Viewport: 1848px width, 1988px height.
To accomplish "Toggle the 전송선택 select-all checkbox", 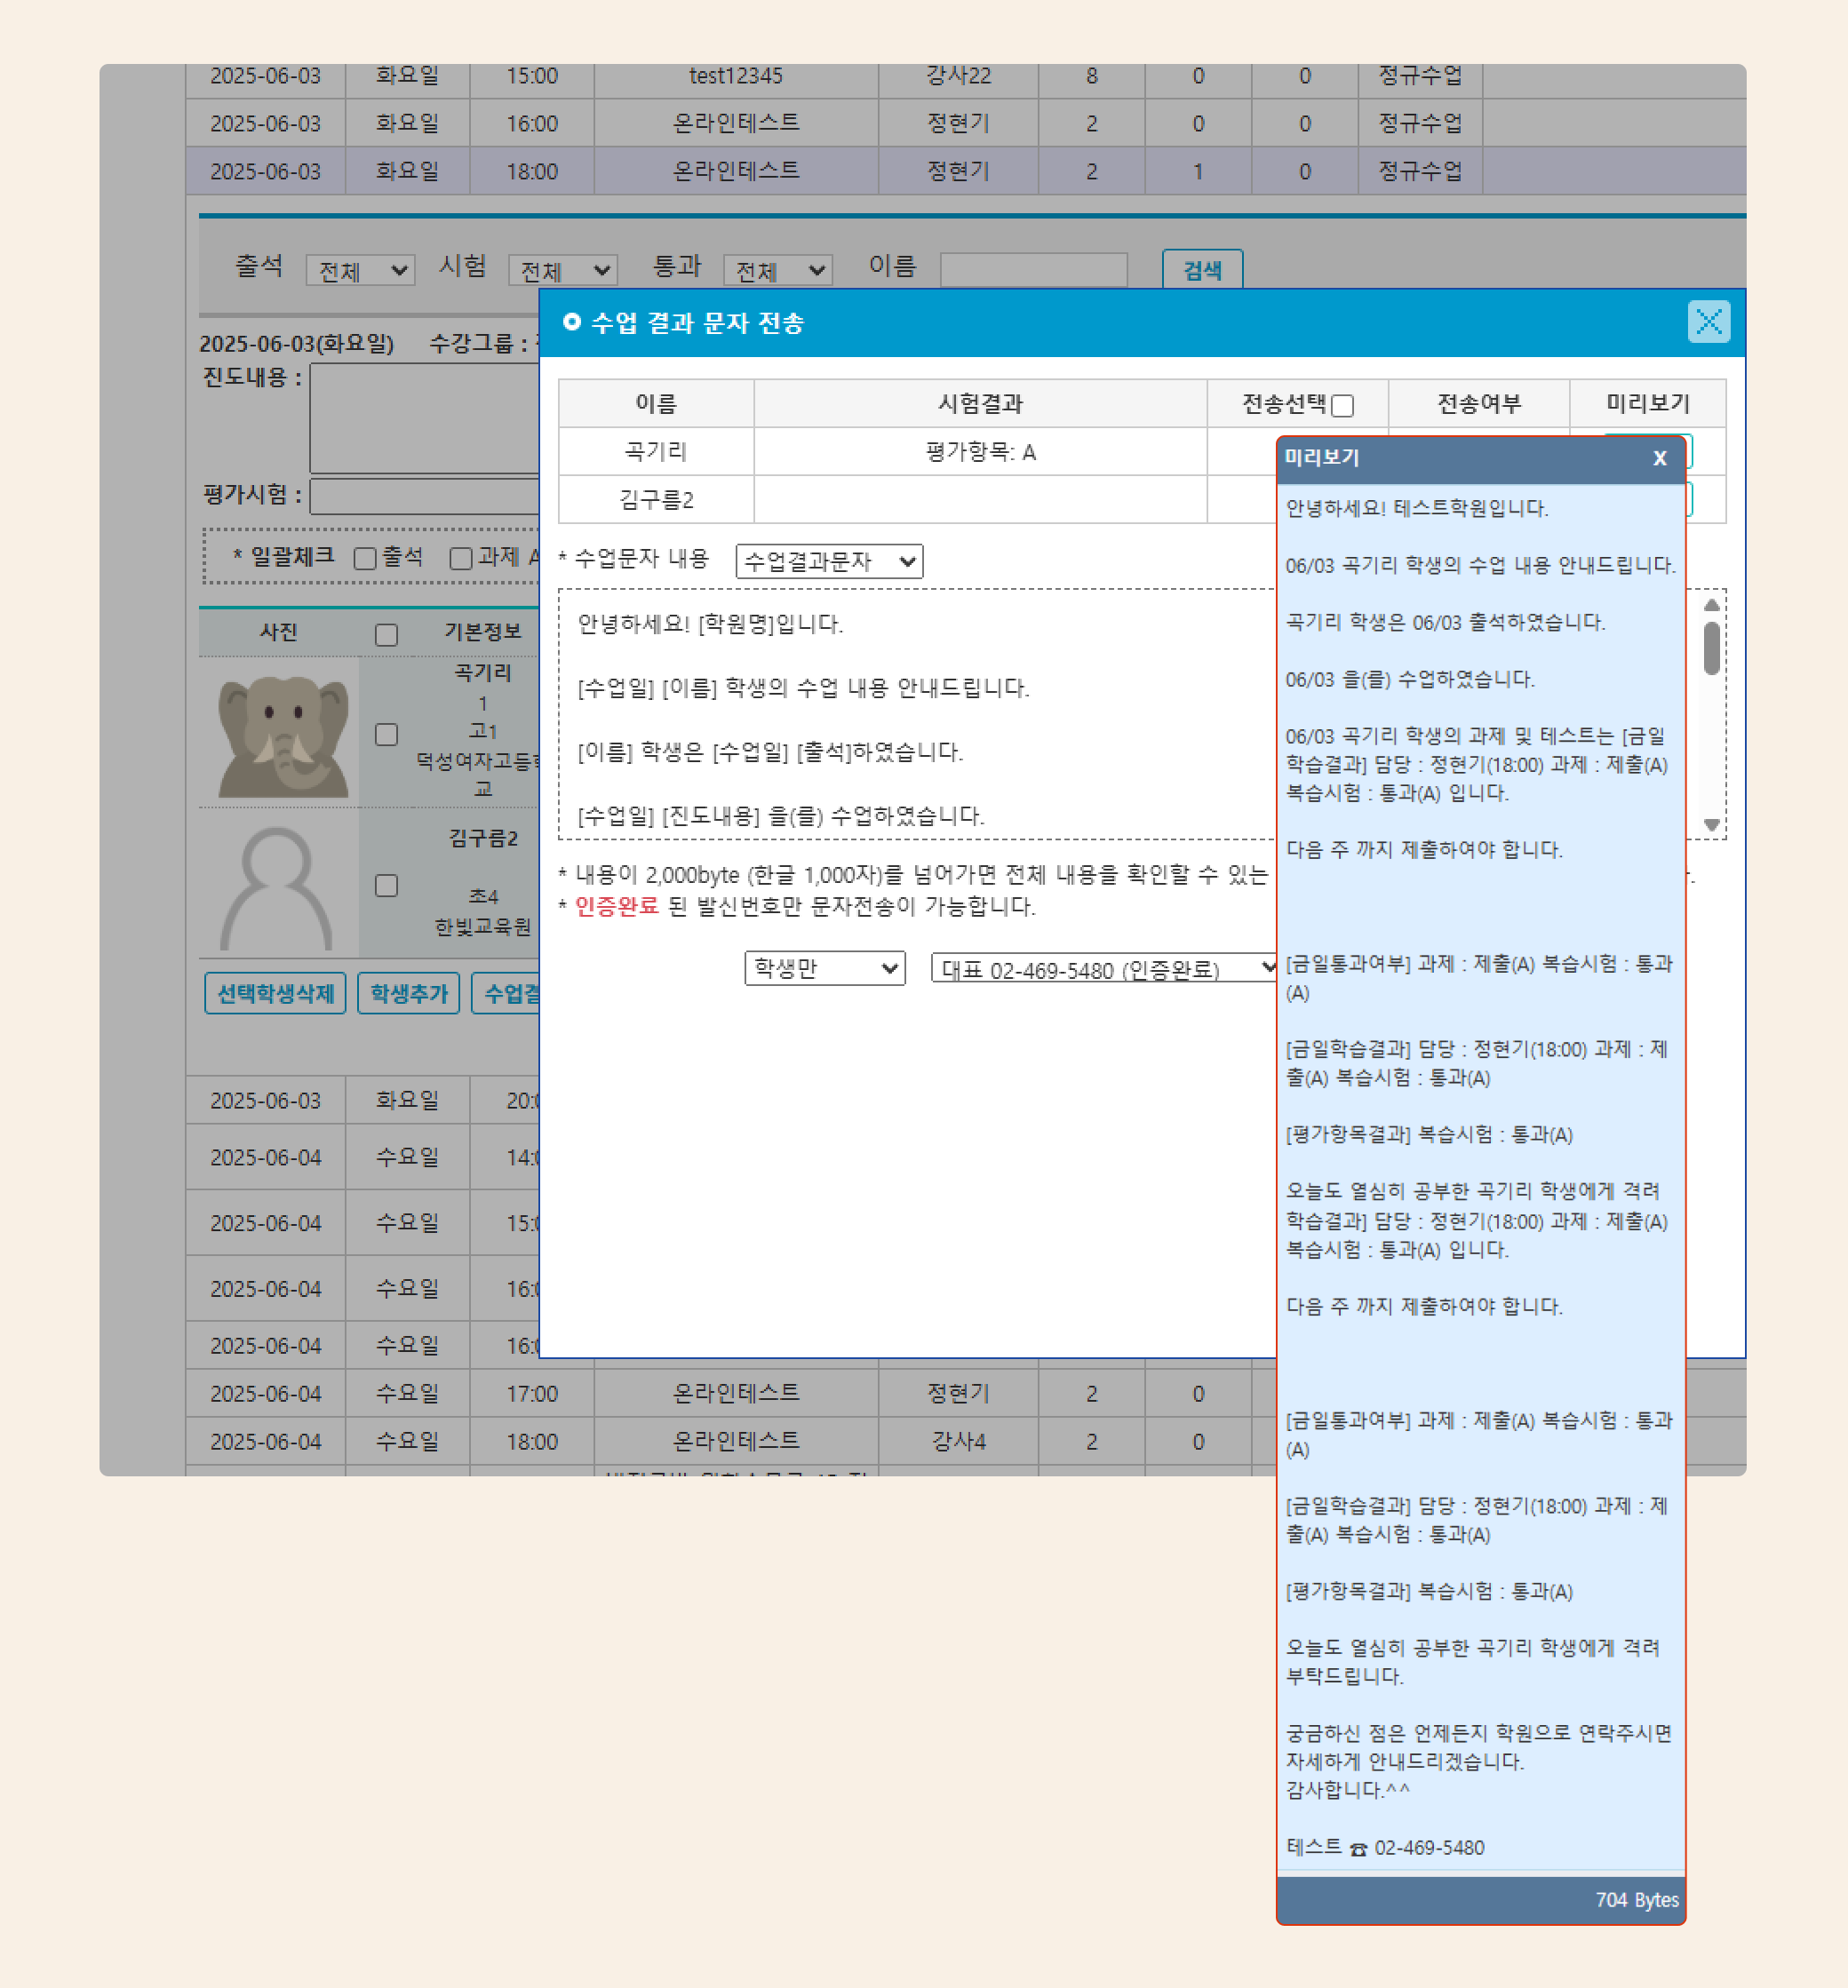I will click(x=1342, y=405).
